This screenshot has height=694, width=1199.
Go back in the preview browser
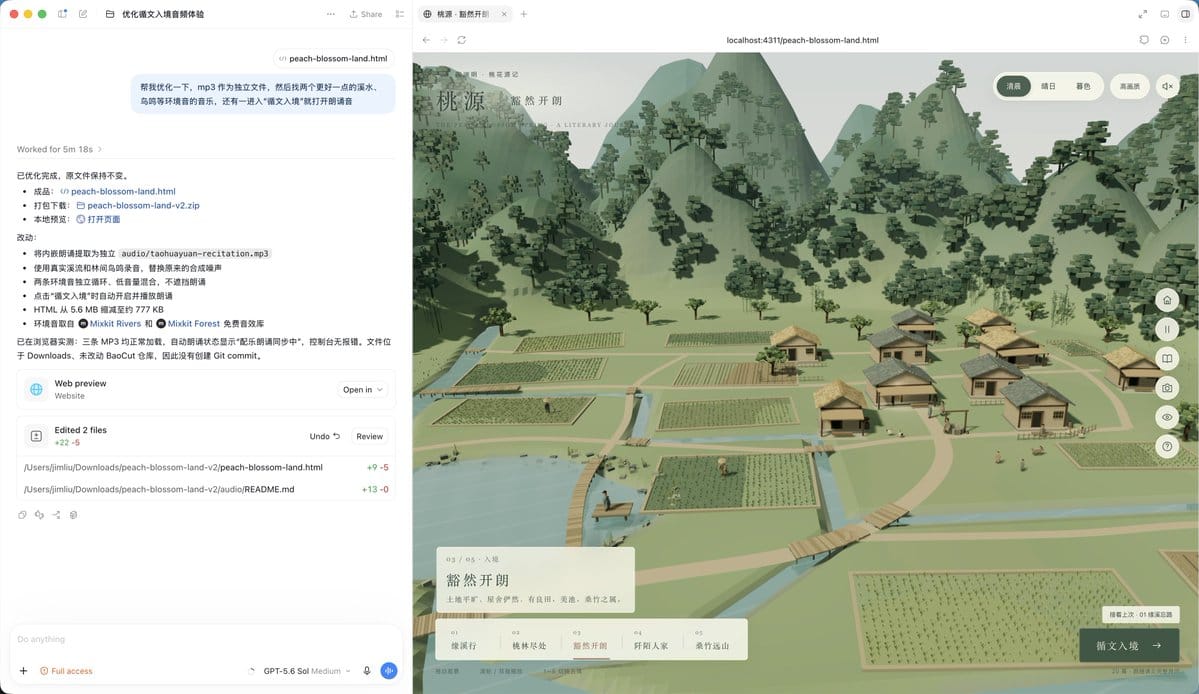426,40
